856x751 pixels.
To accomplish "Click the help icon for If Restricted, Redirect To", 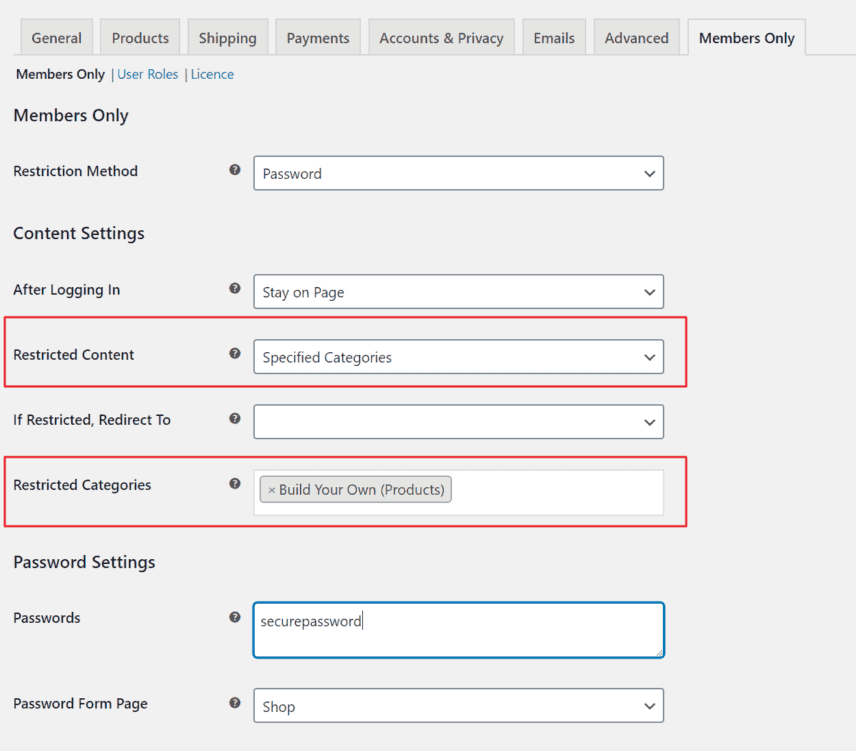I will (x=234, y=418).
